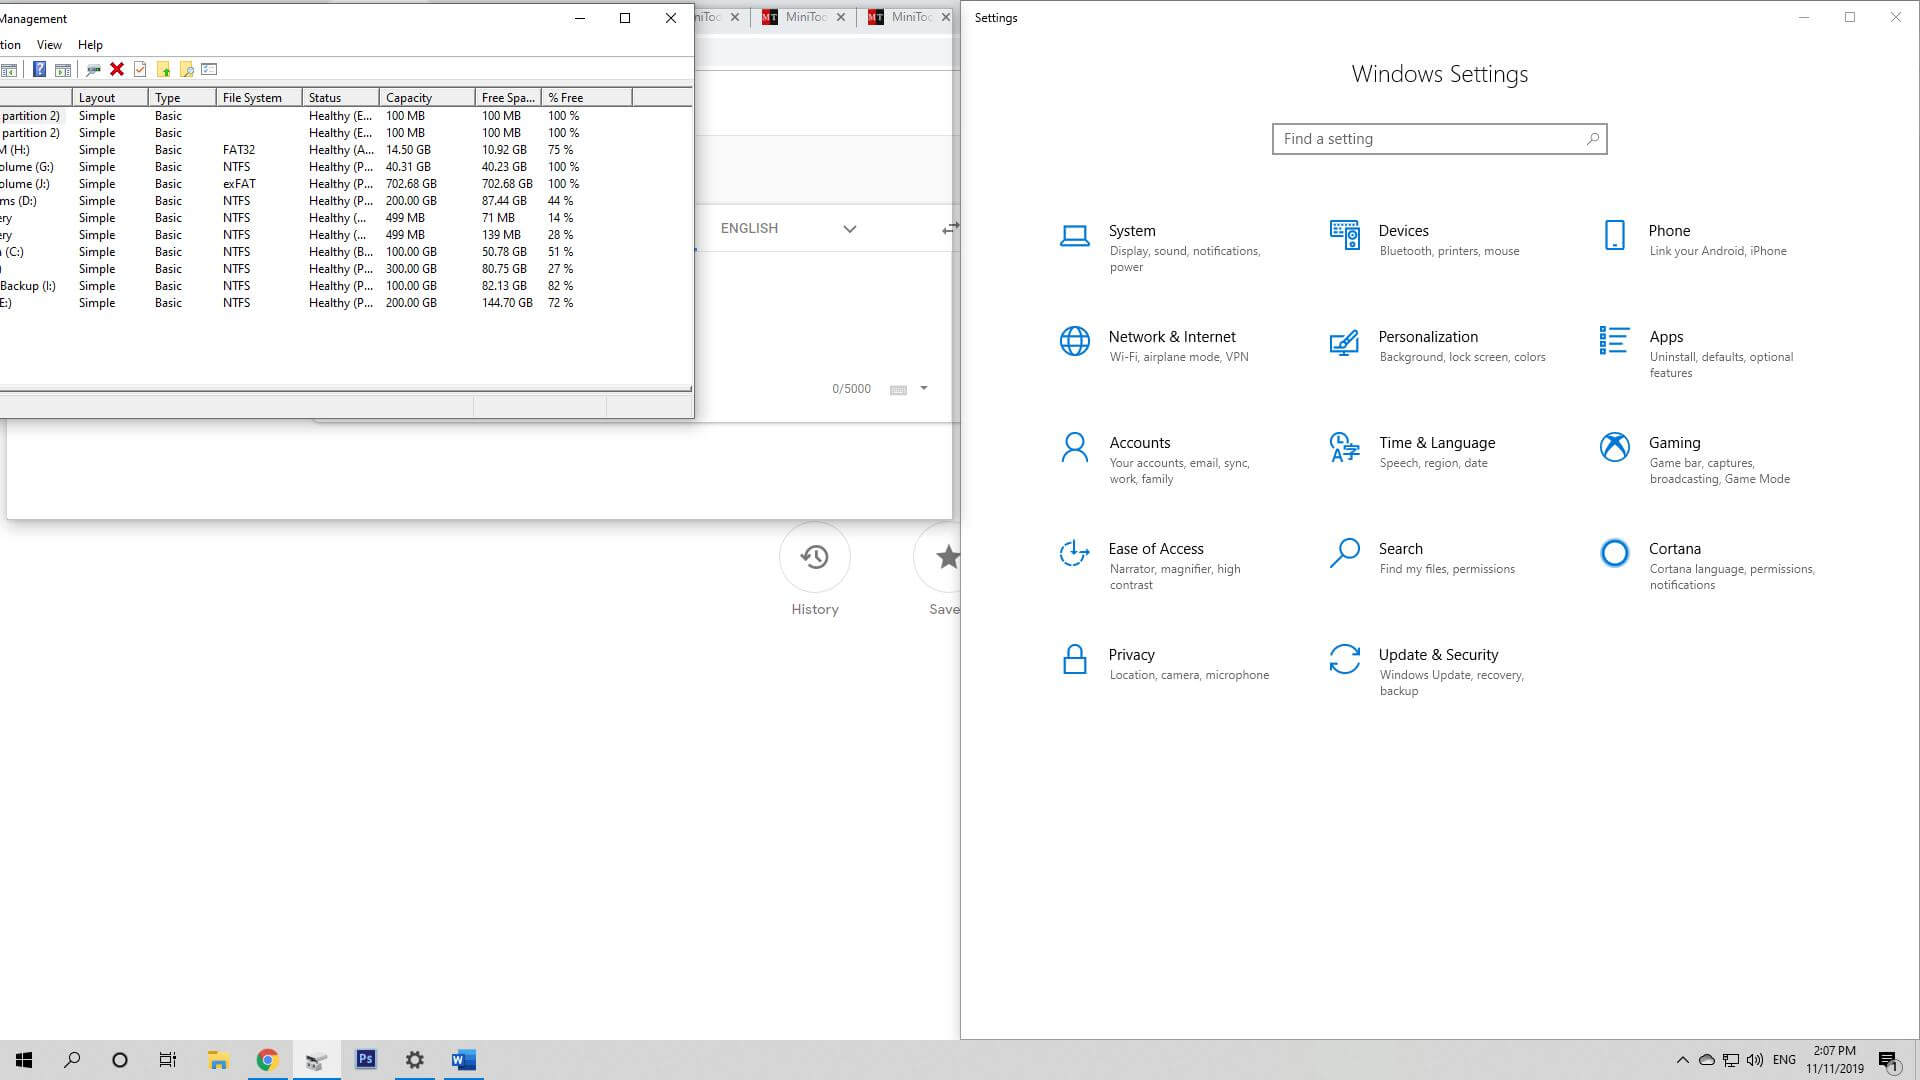1920x1080 pixels.
Task: Switch to Google Chrome on the taskbar
Action: coord(267,1060)
